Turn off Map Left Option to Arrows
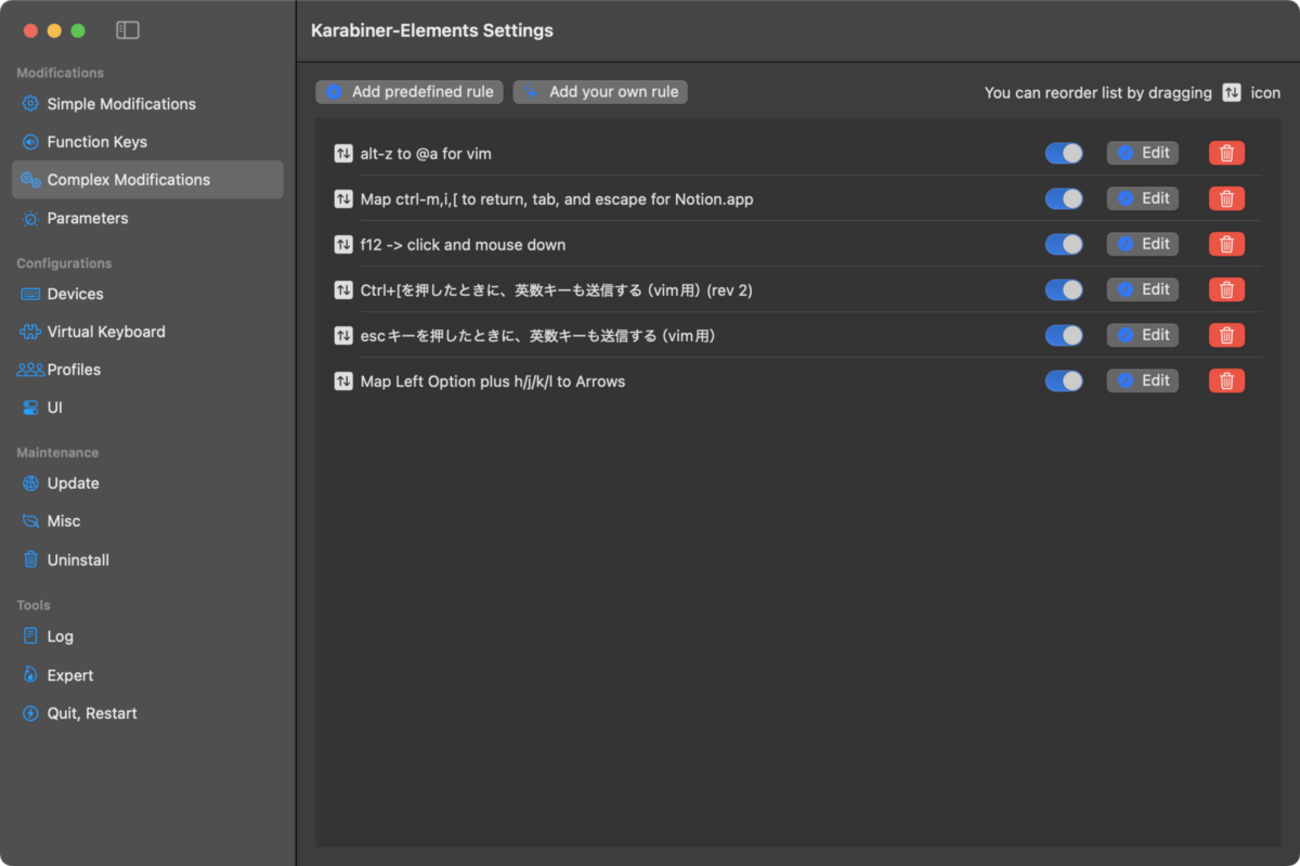 coord(1064,380)
